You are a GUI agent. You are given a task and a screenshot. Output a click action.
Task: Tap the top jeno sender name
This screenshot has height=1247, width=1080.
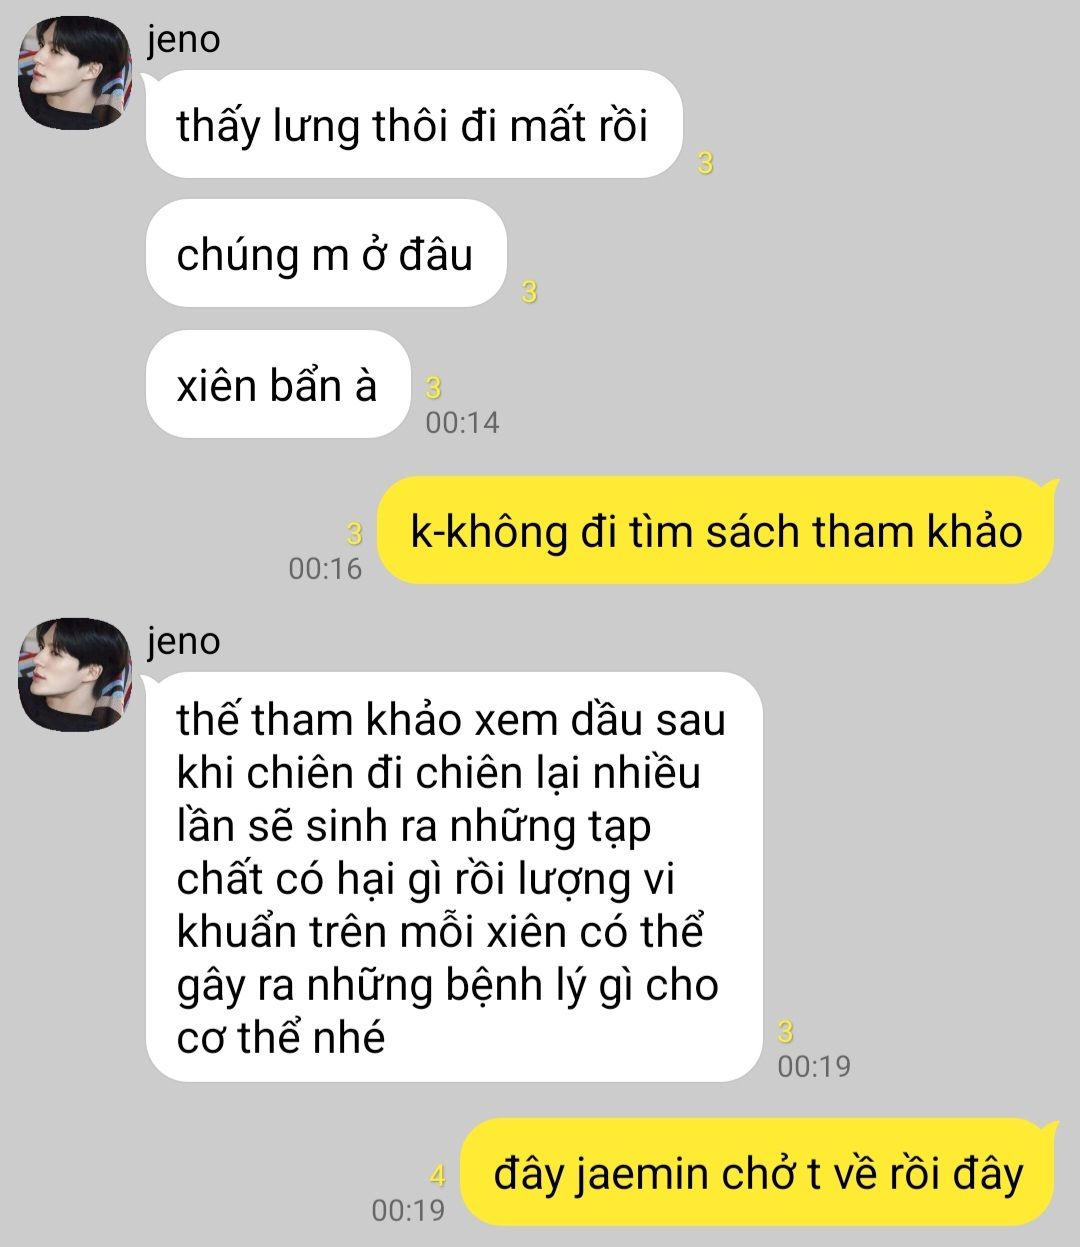tap(183, 39)
